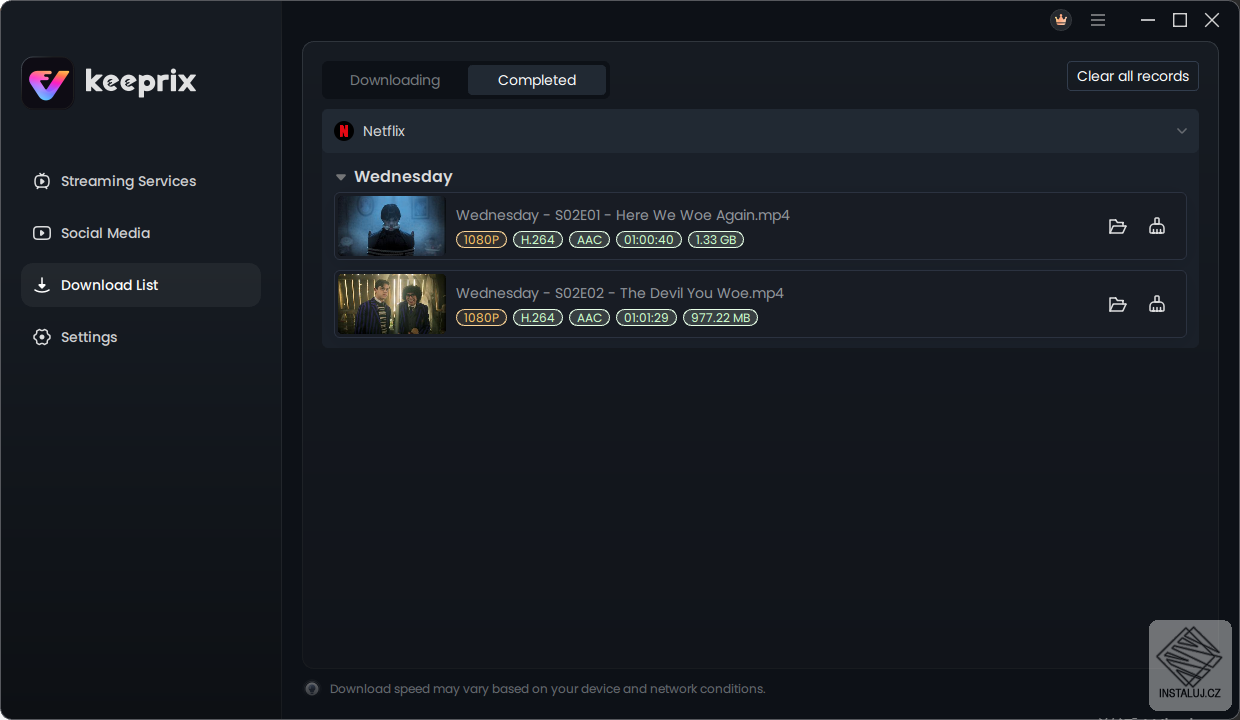Click the 1.33 GB size badge

point(716,240)
